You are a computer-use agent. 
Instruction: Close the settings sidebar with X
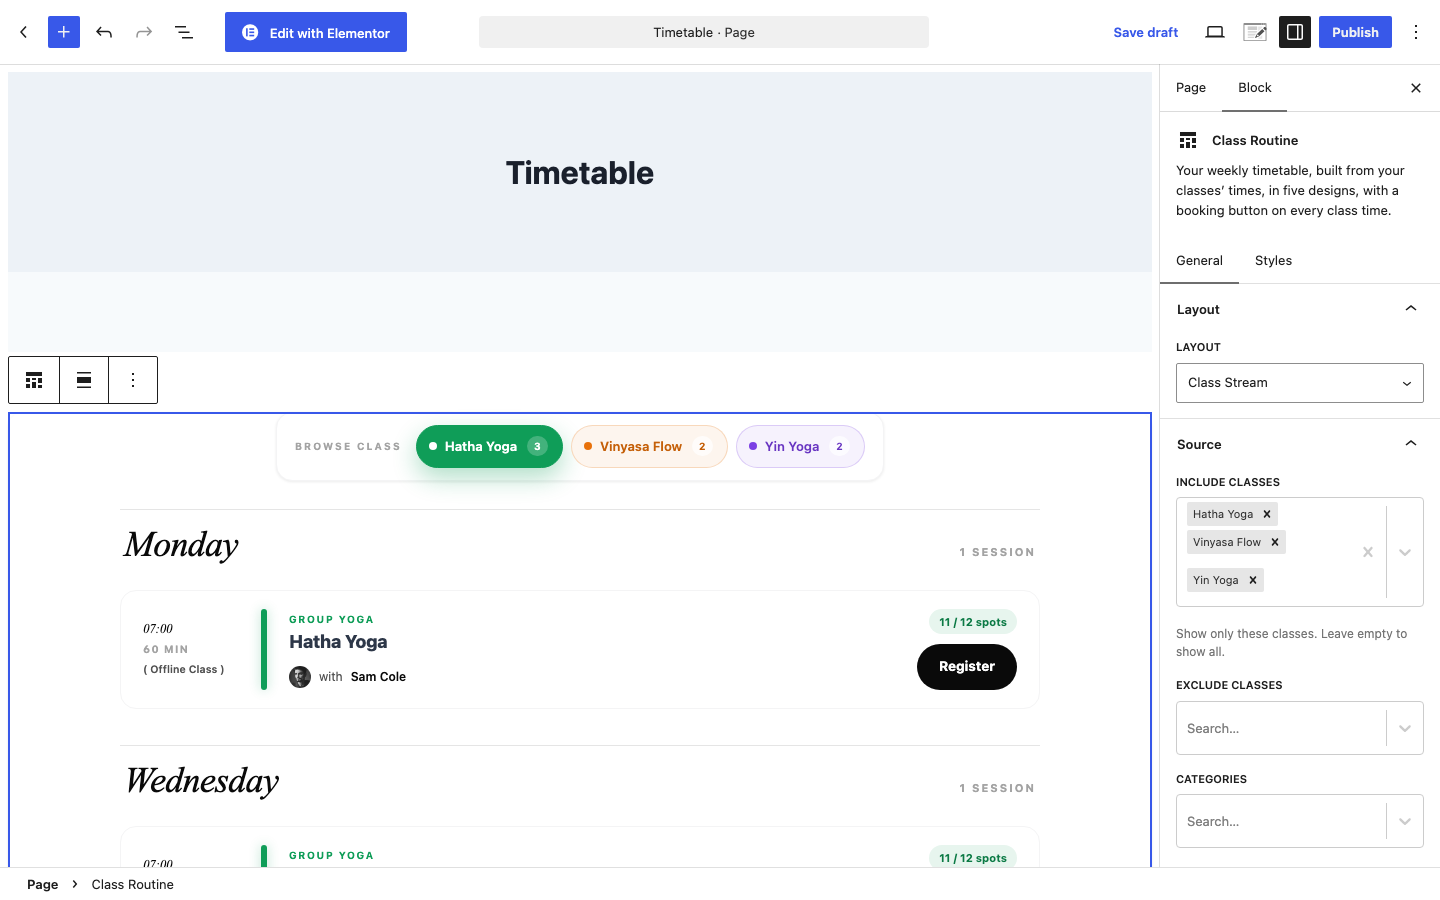pos(1416,88)
